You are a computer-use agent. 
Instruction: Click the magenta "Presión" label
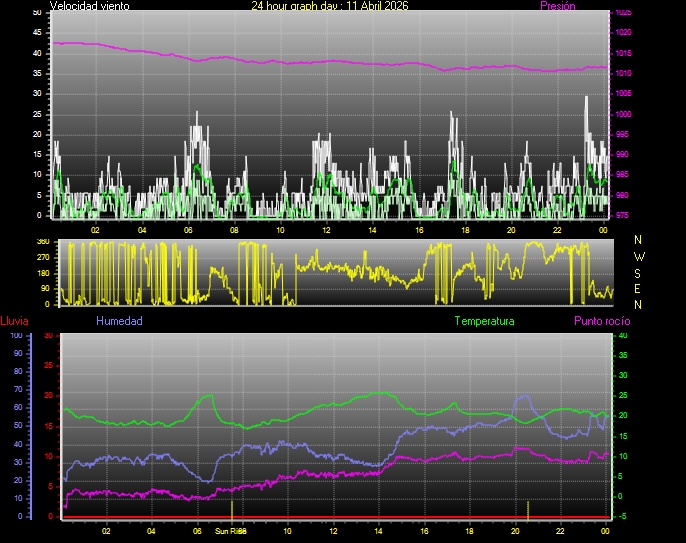[557, 6]
